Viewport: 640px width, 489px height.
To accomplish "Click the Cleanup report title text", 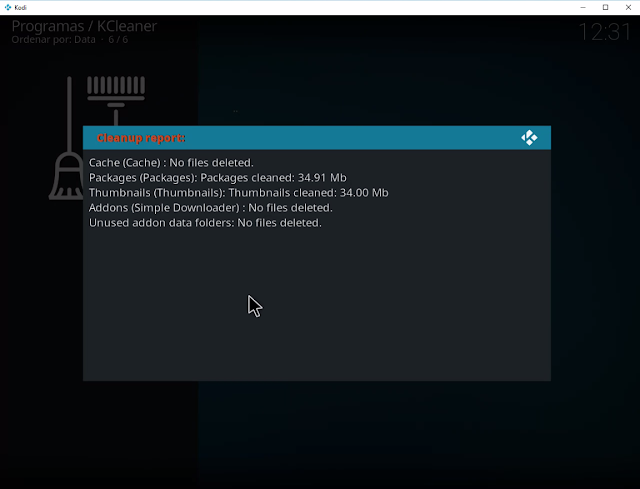I will click(x=141, y=138).
